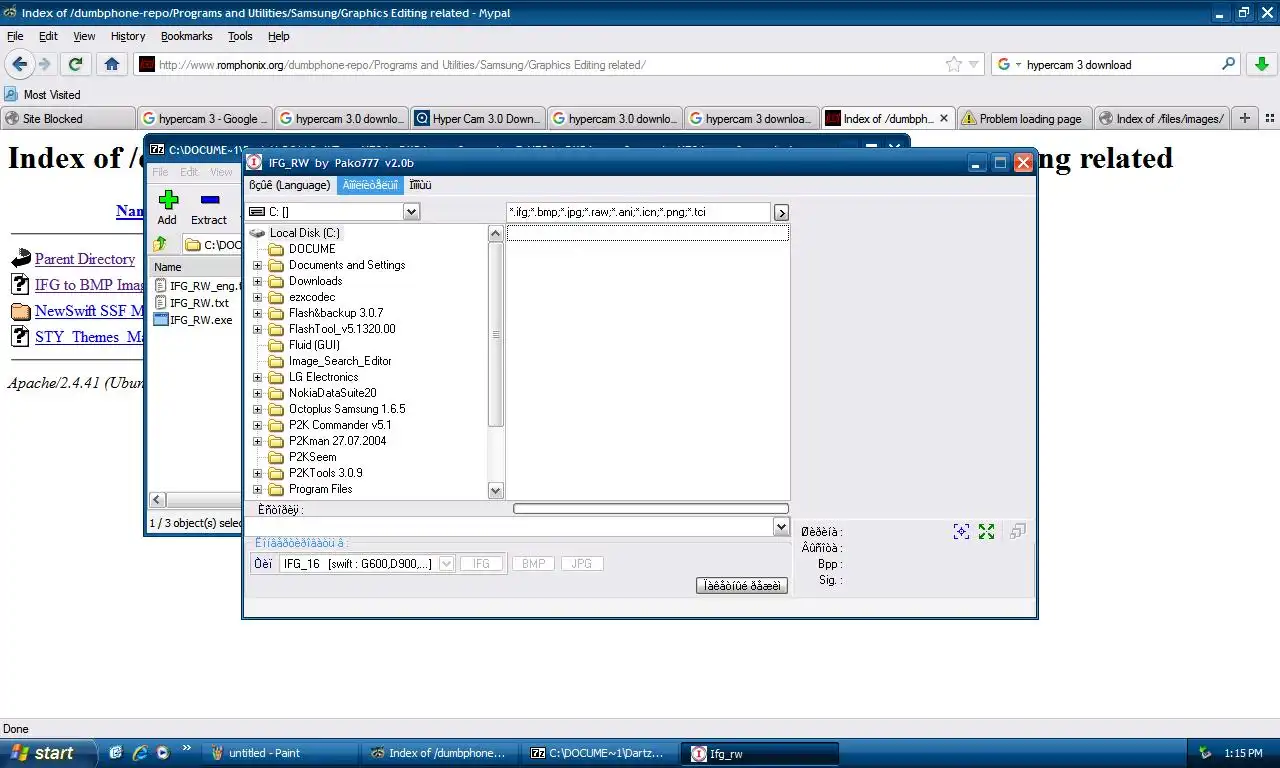Click the down arrow of the tree scrollbar
Screen dimensions: 1280x768
click(495, 490)
